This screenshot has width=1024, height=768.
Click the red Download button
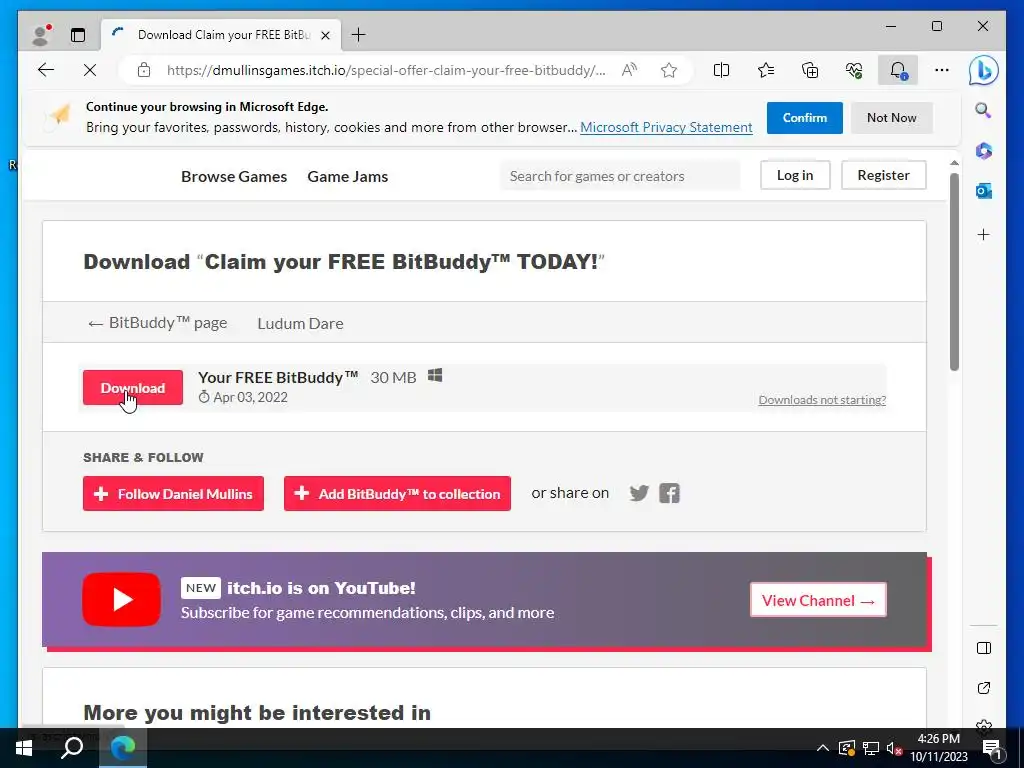[x=133, y=387]
